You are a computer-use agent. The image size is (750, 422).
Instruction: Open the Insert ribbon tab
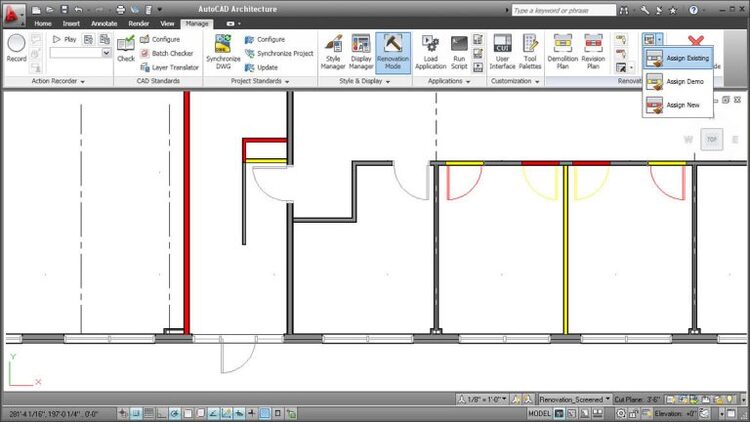pyautogui.click(x=71, y=23)
